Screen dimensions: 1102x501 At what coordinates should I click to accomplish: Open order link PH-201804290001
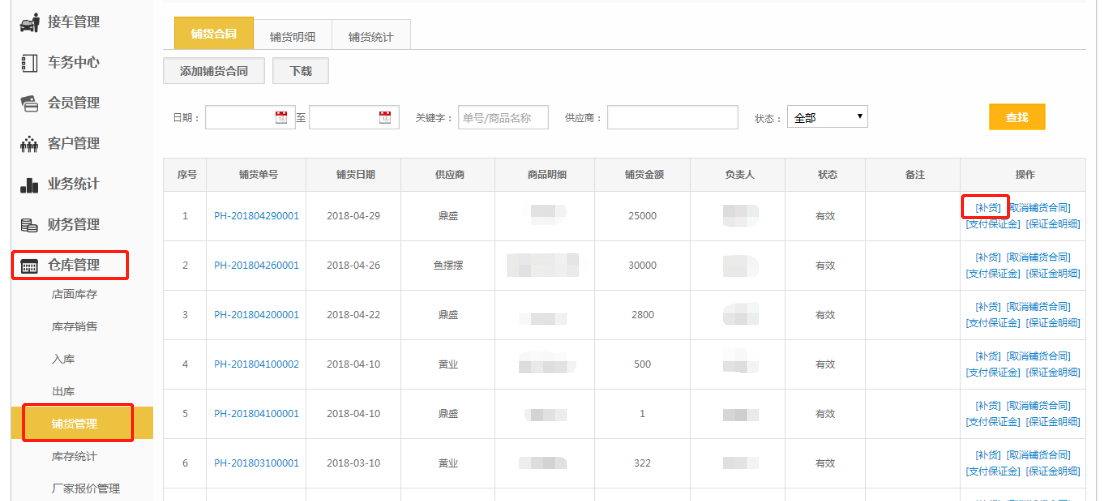pos(256,216)
